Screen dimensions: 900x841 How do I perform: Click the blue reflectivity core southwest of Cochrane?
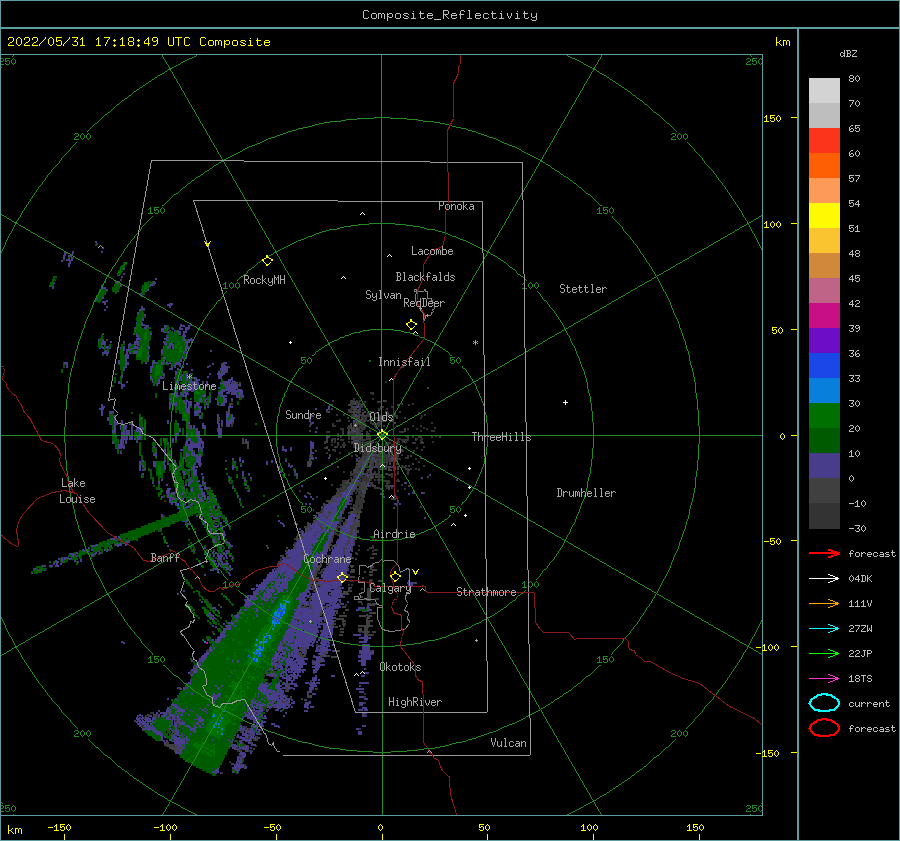coord(280,613)
